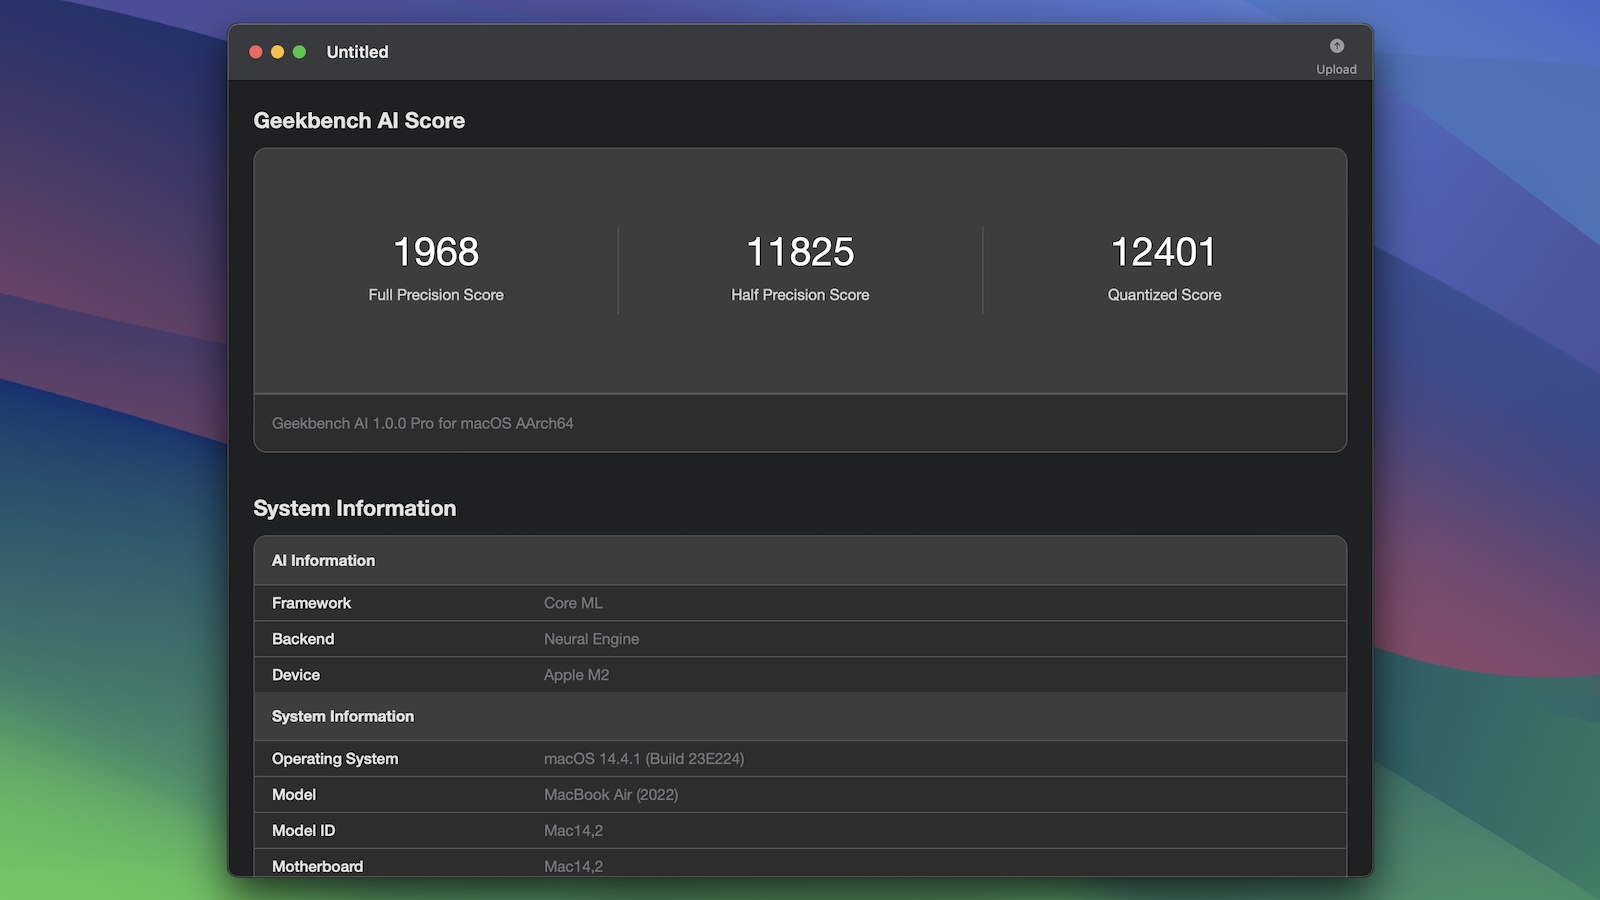This screenshot has height=900, width=1600.
Task: Select the macOS 14.4.1 build value
Action: click(x=644, y=759)
